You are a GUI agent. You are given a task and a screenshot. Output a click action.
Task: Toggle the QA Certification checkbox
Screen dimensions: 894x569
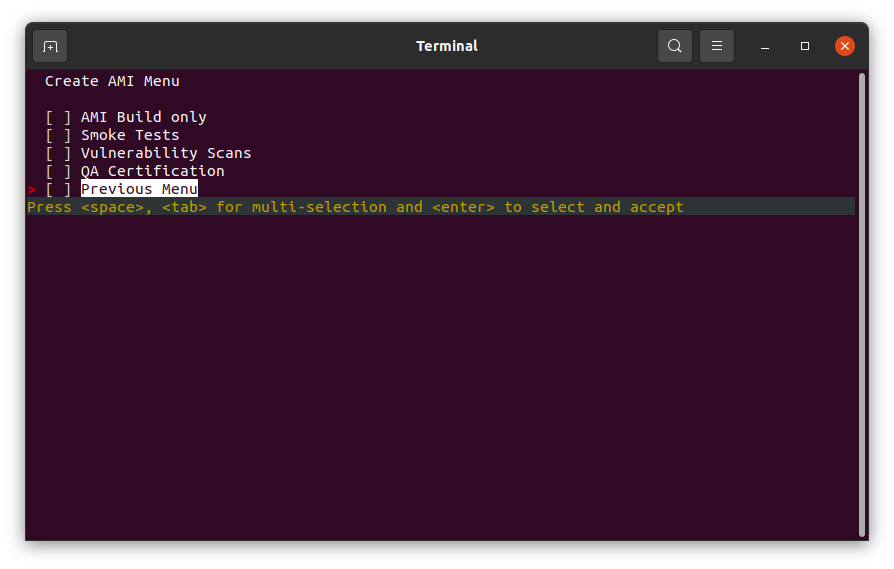(x=58, y=172)
